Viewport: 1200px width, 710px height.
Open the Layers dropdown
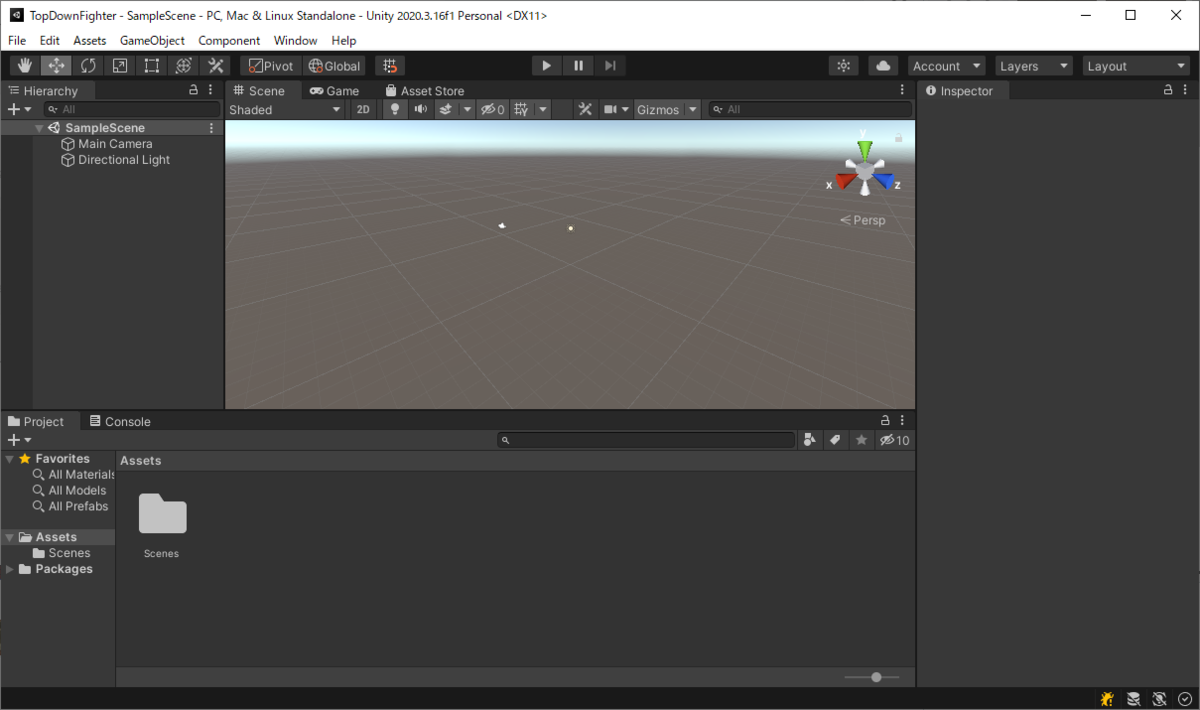click(x=1035, y=66)
